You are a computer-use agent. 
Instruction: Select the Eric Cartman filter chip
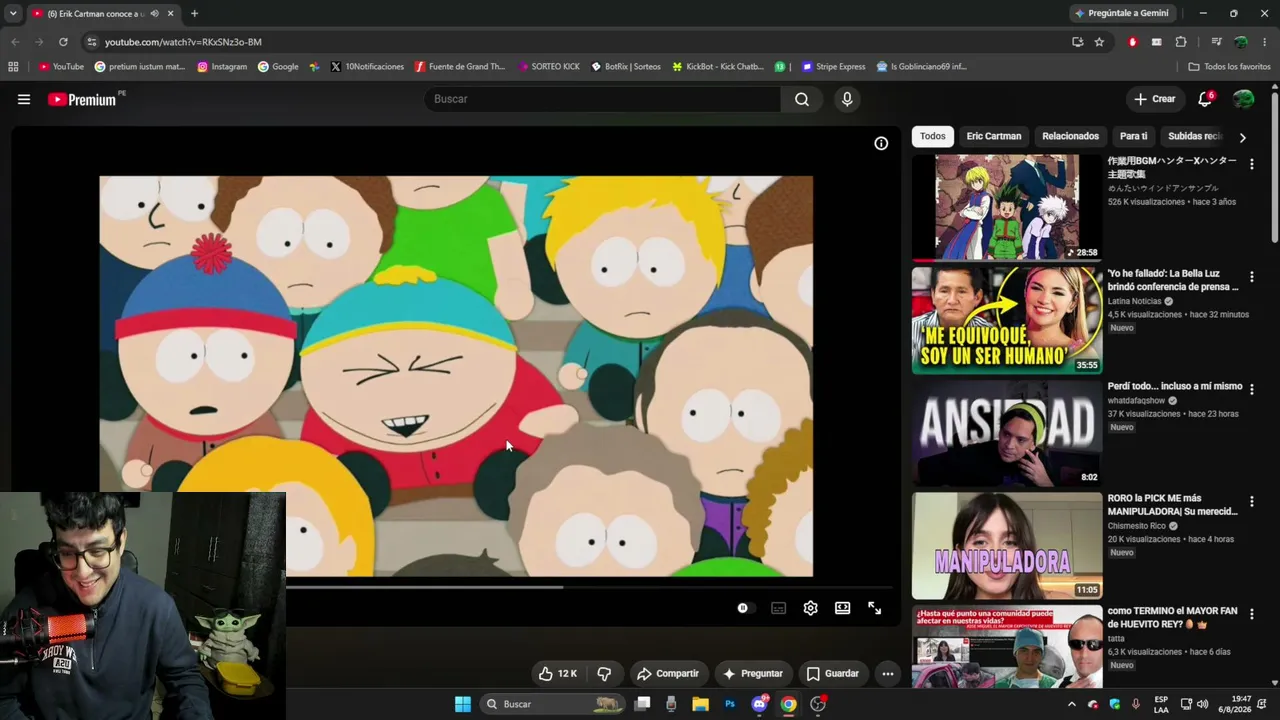pos(994,136)
